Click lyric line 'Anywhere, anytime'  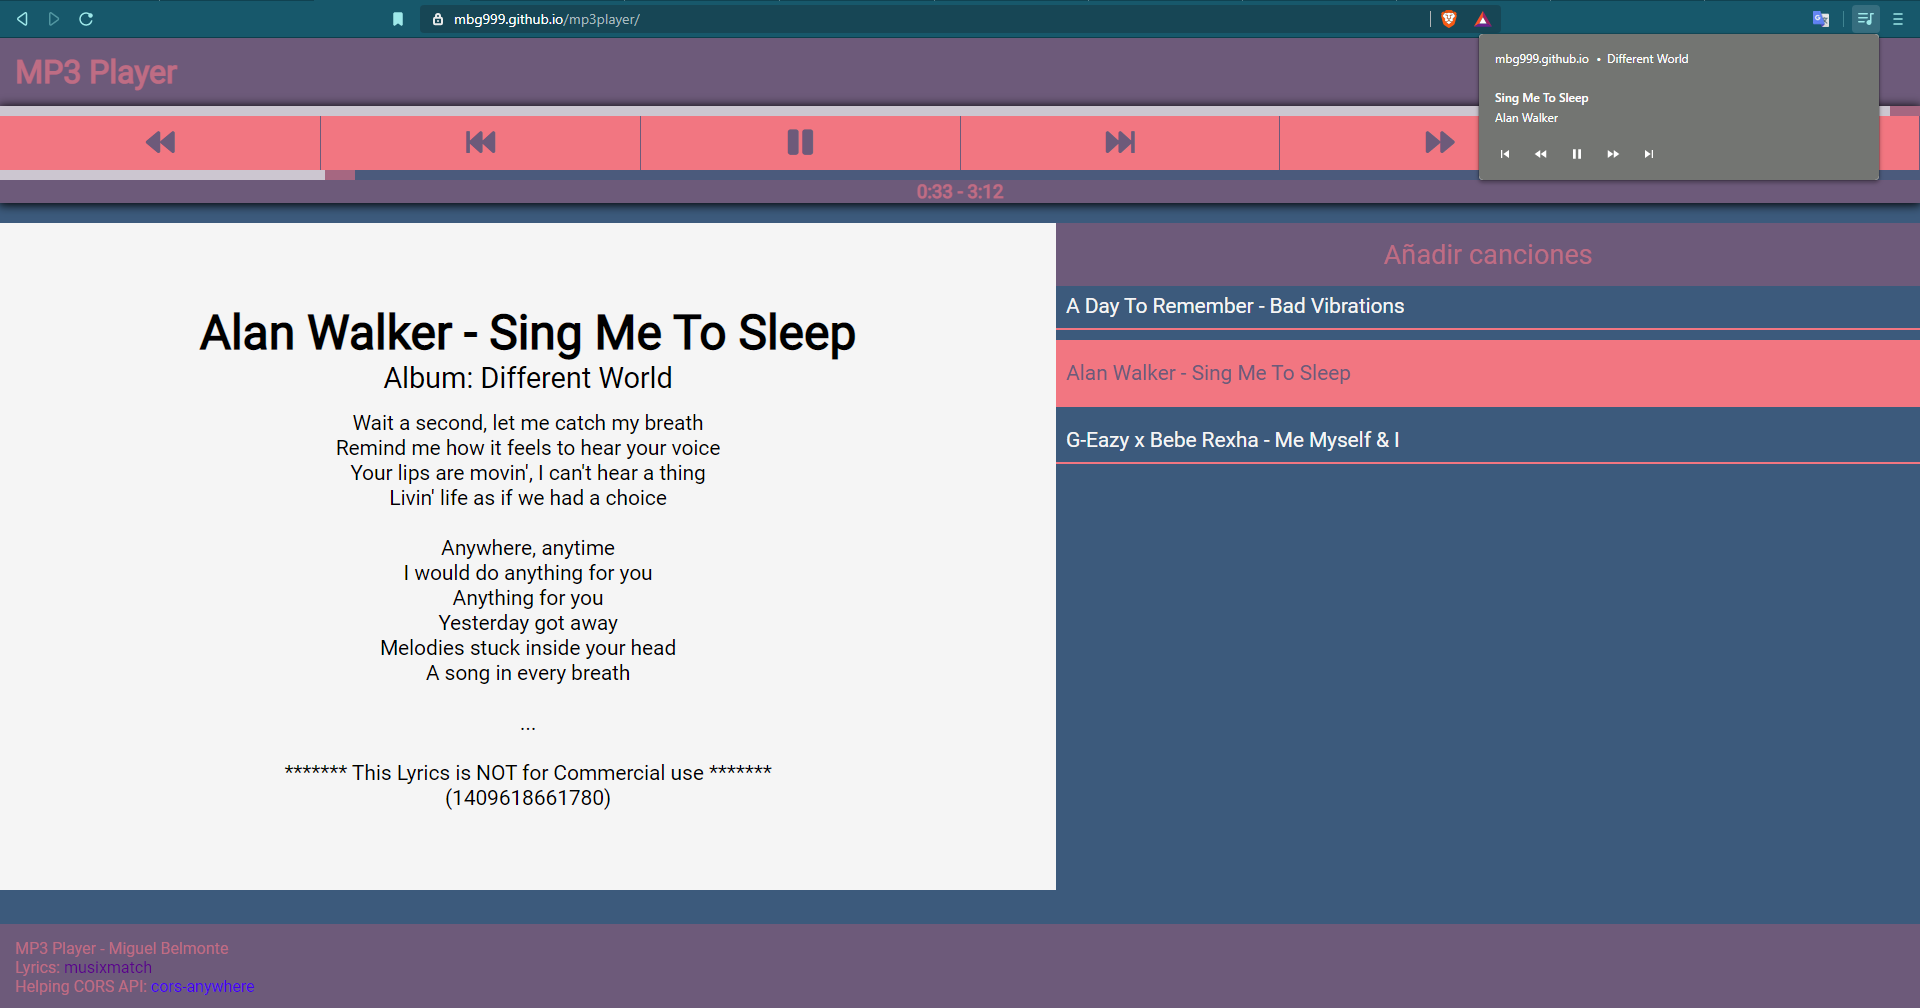click(528, 548)
